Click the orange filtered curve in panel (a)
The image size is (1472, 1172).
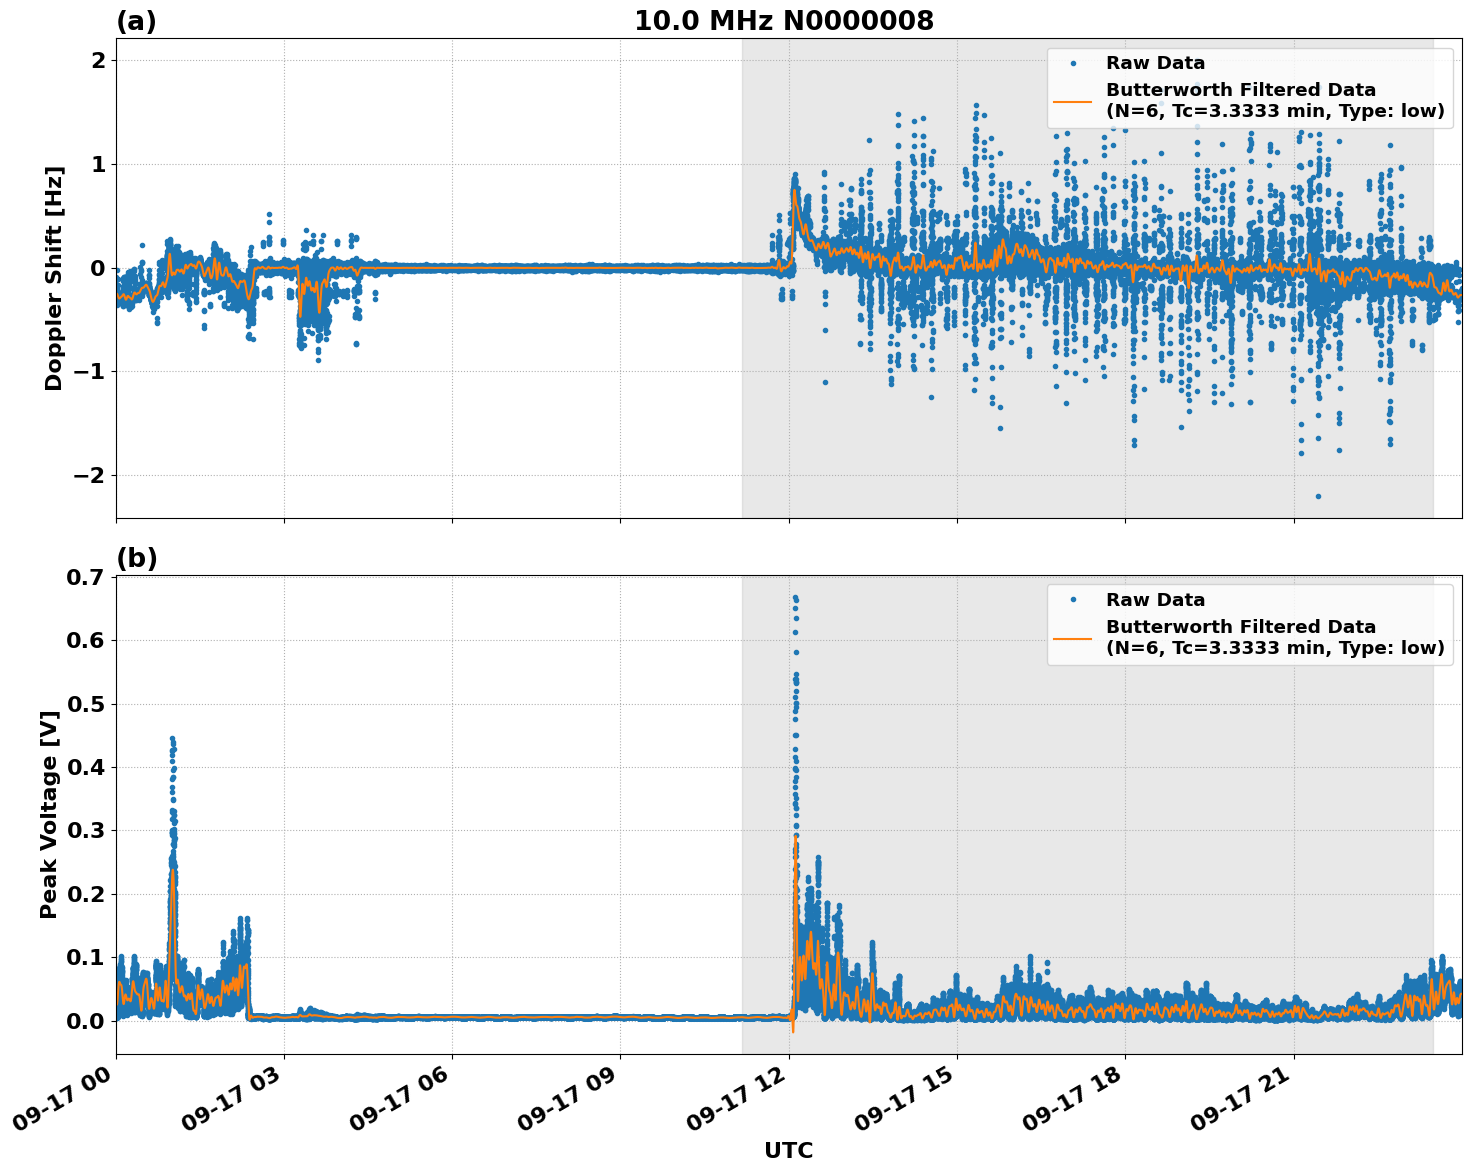[500, 267]
